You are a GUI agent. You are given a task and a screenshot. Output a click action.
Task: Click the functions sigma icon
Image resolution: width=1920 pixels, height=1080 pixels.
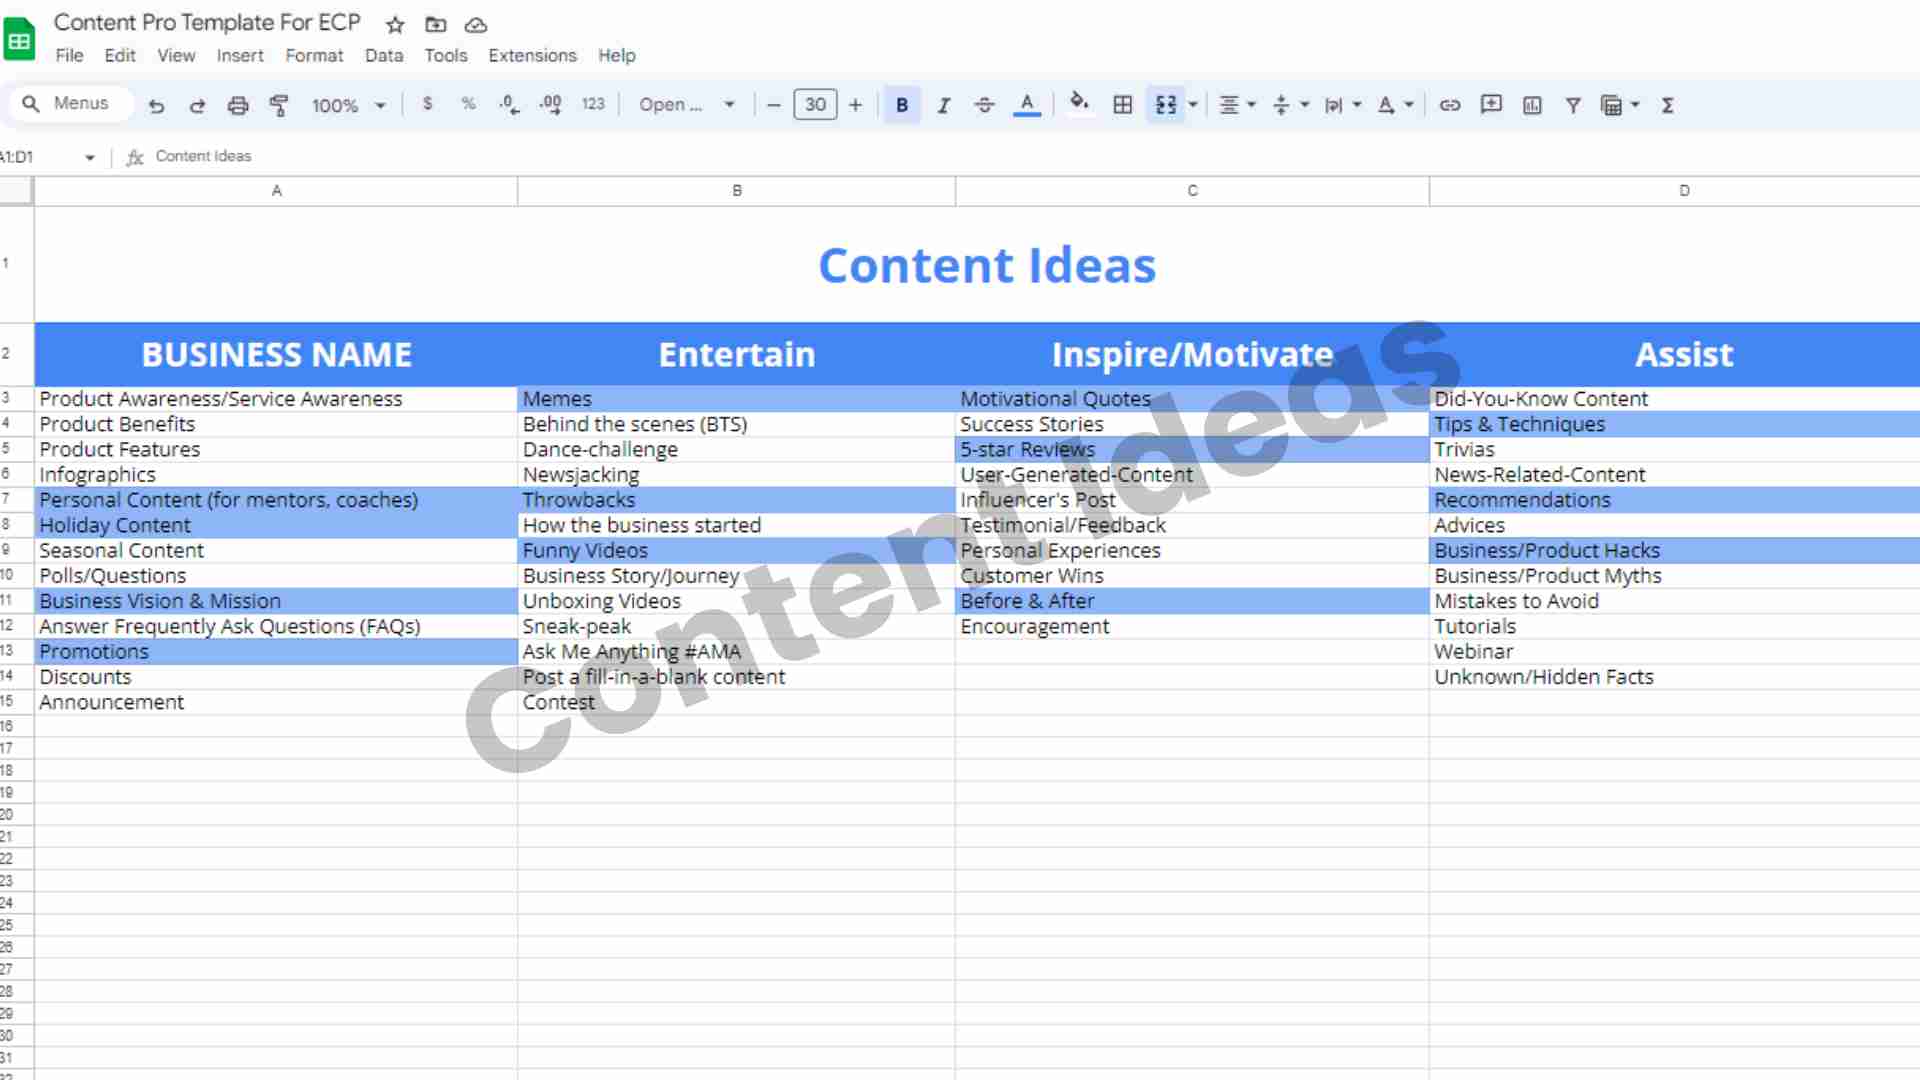[1667, 105]
